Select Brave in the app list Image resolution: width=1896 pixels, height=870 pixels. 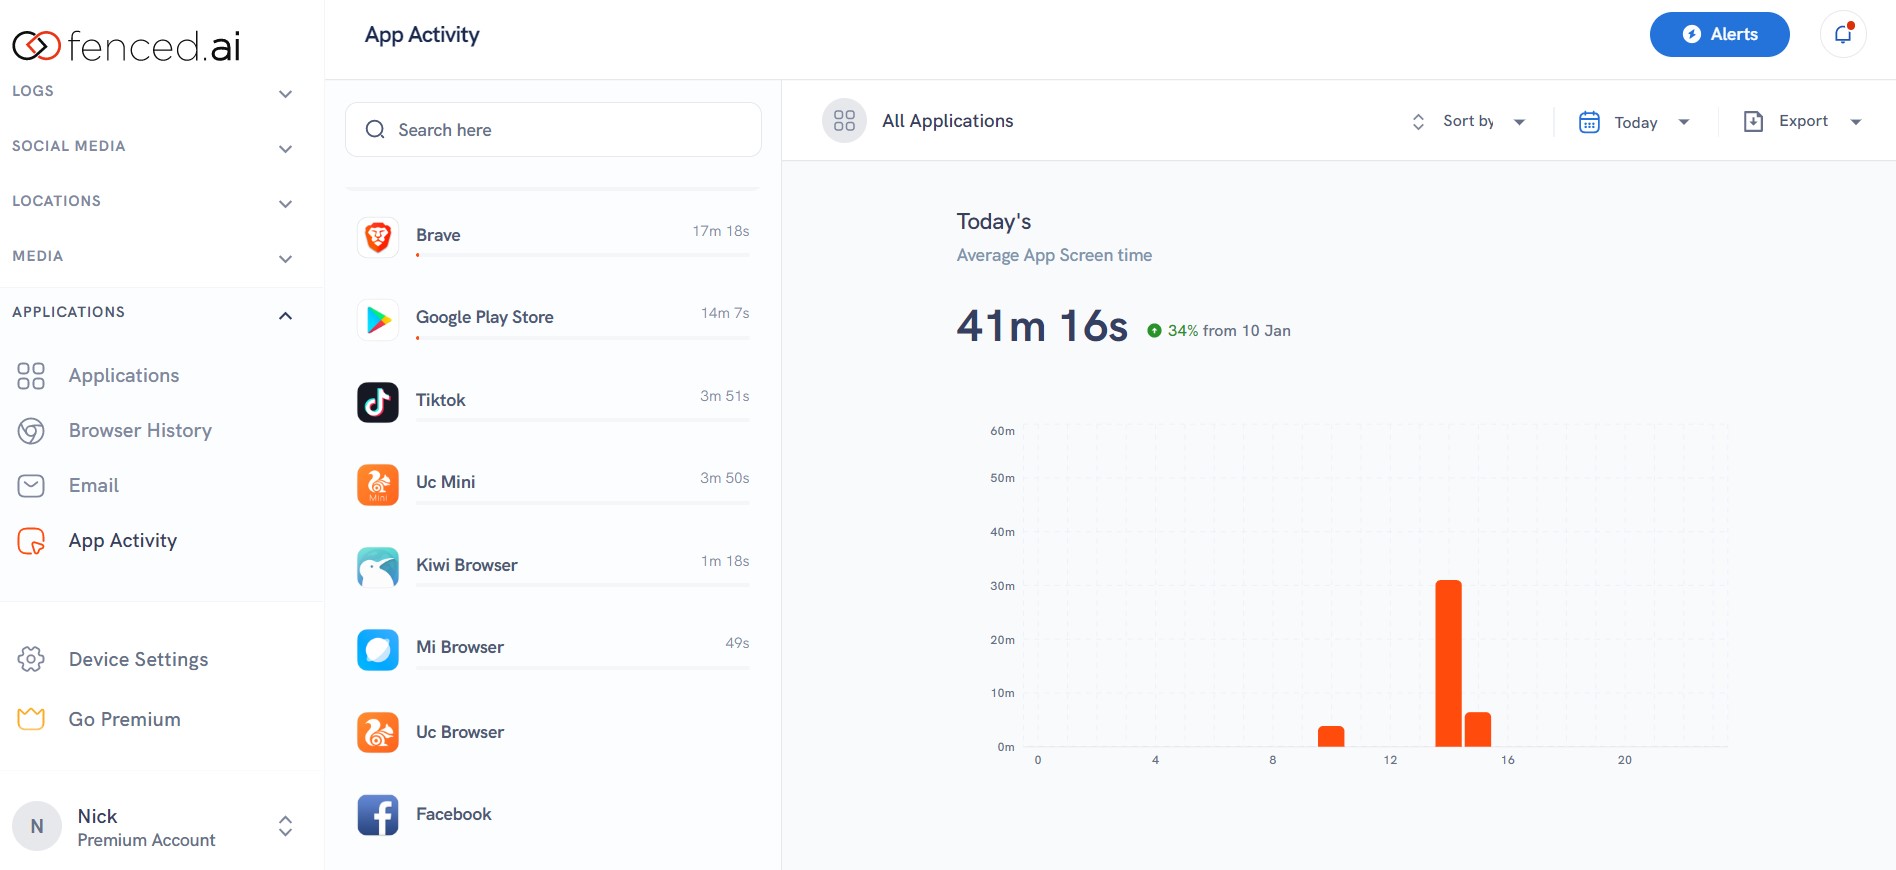[x=553, y=237]
